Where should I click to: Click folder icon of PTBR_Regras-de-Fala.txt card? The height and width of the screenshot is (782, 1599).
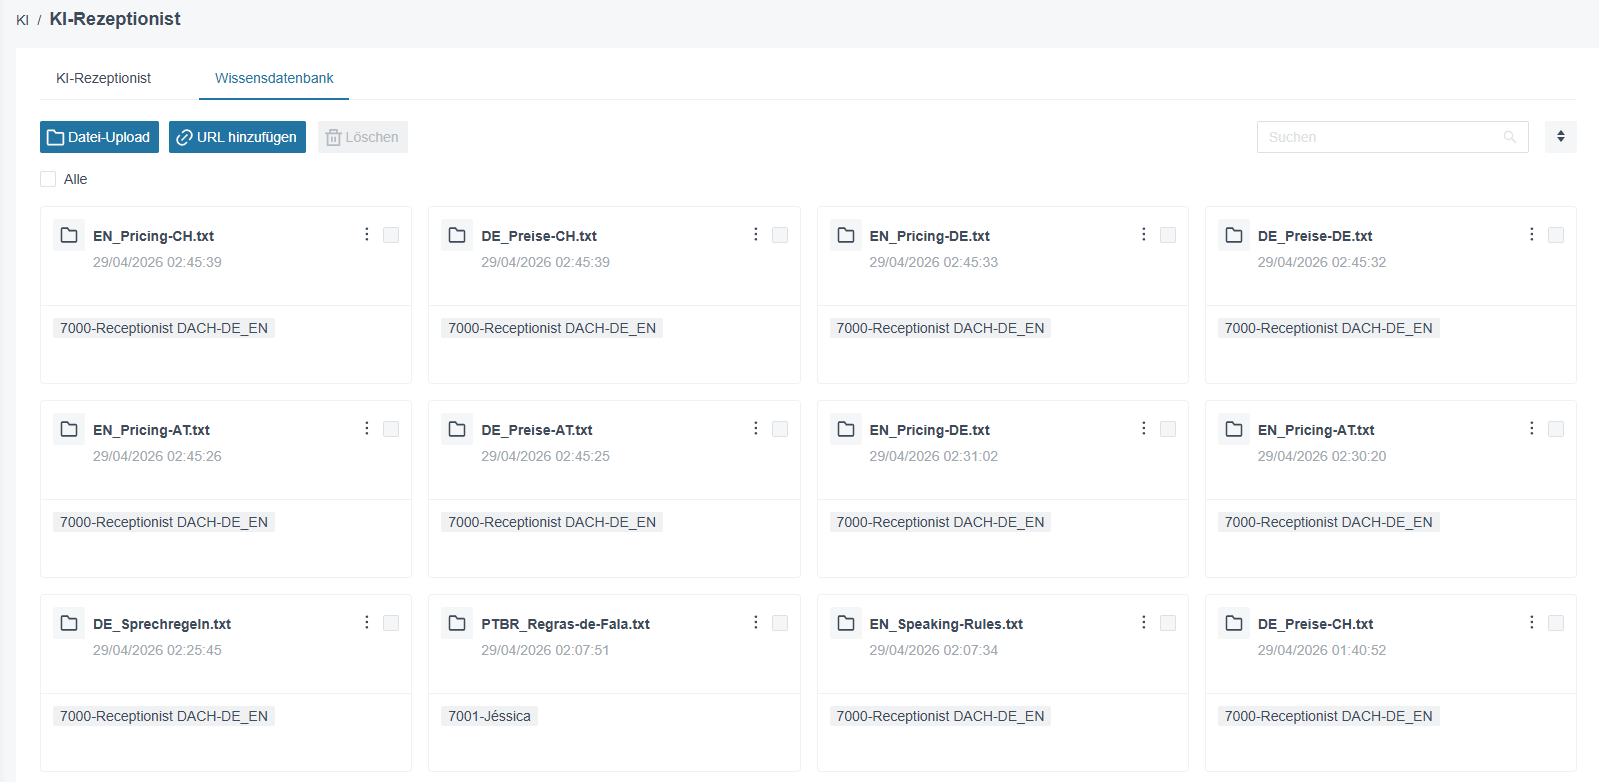click(457, 623)
